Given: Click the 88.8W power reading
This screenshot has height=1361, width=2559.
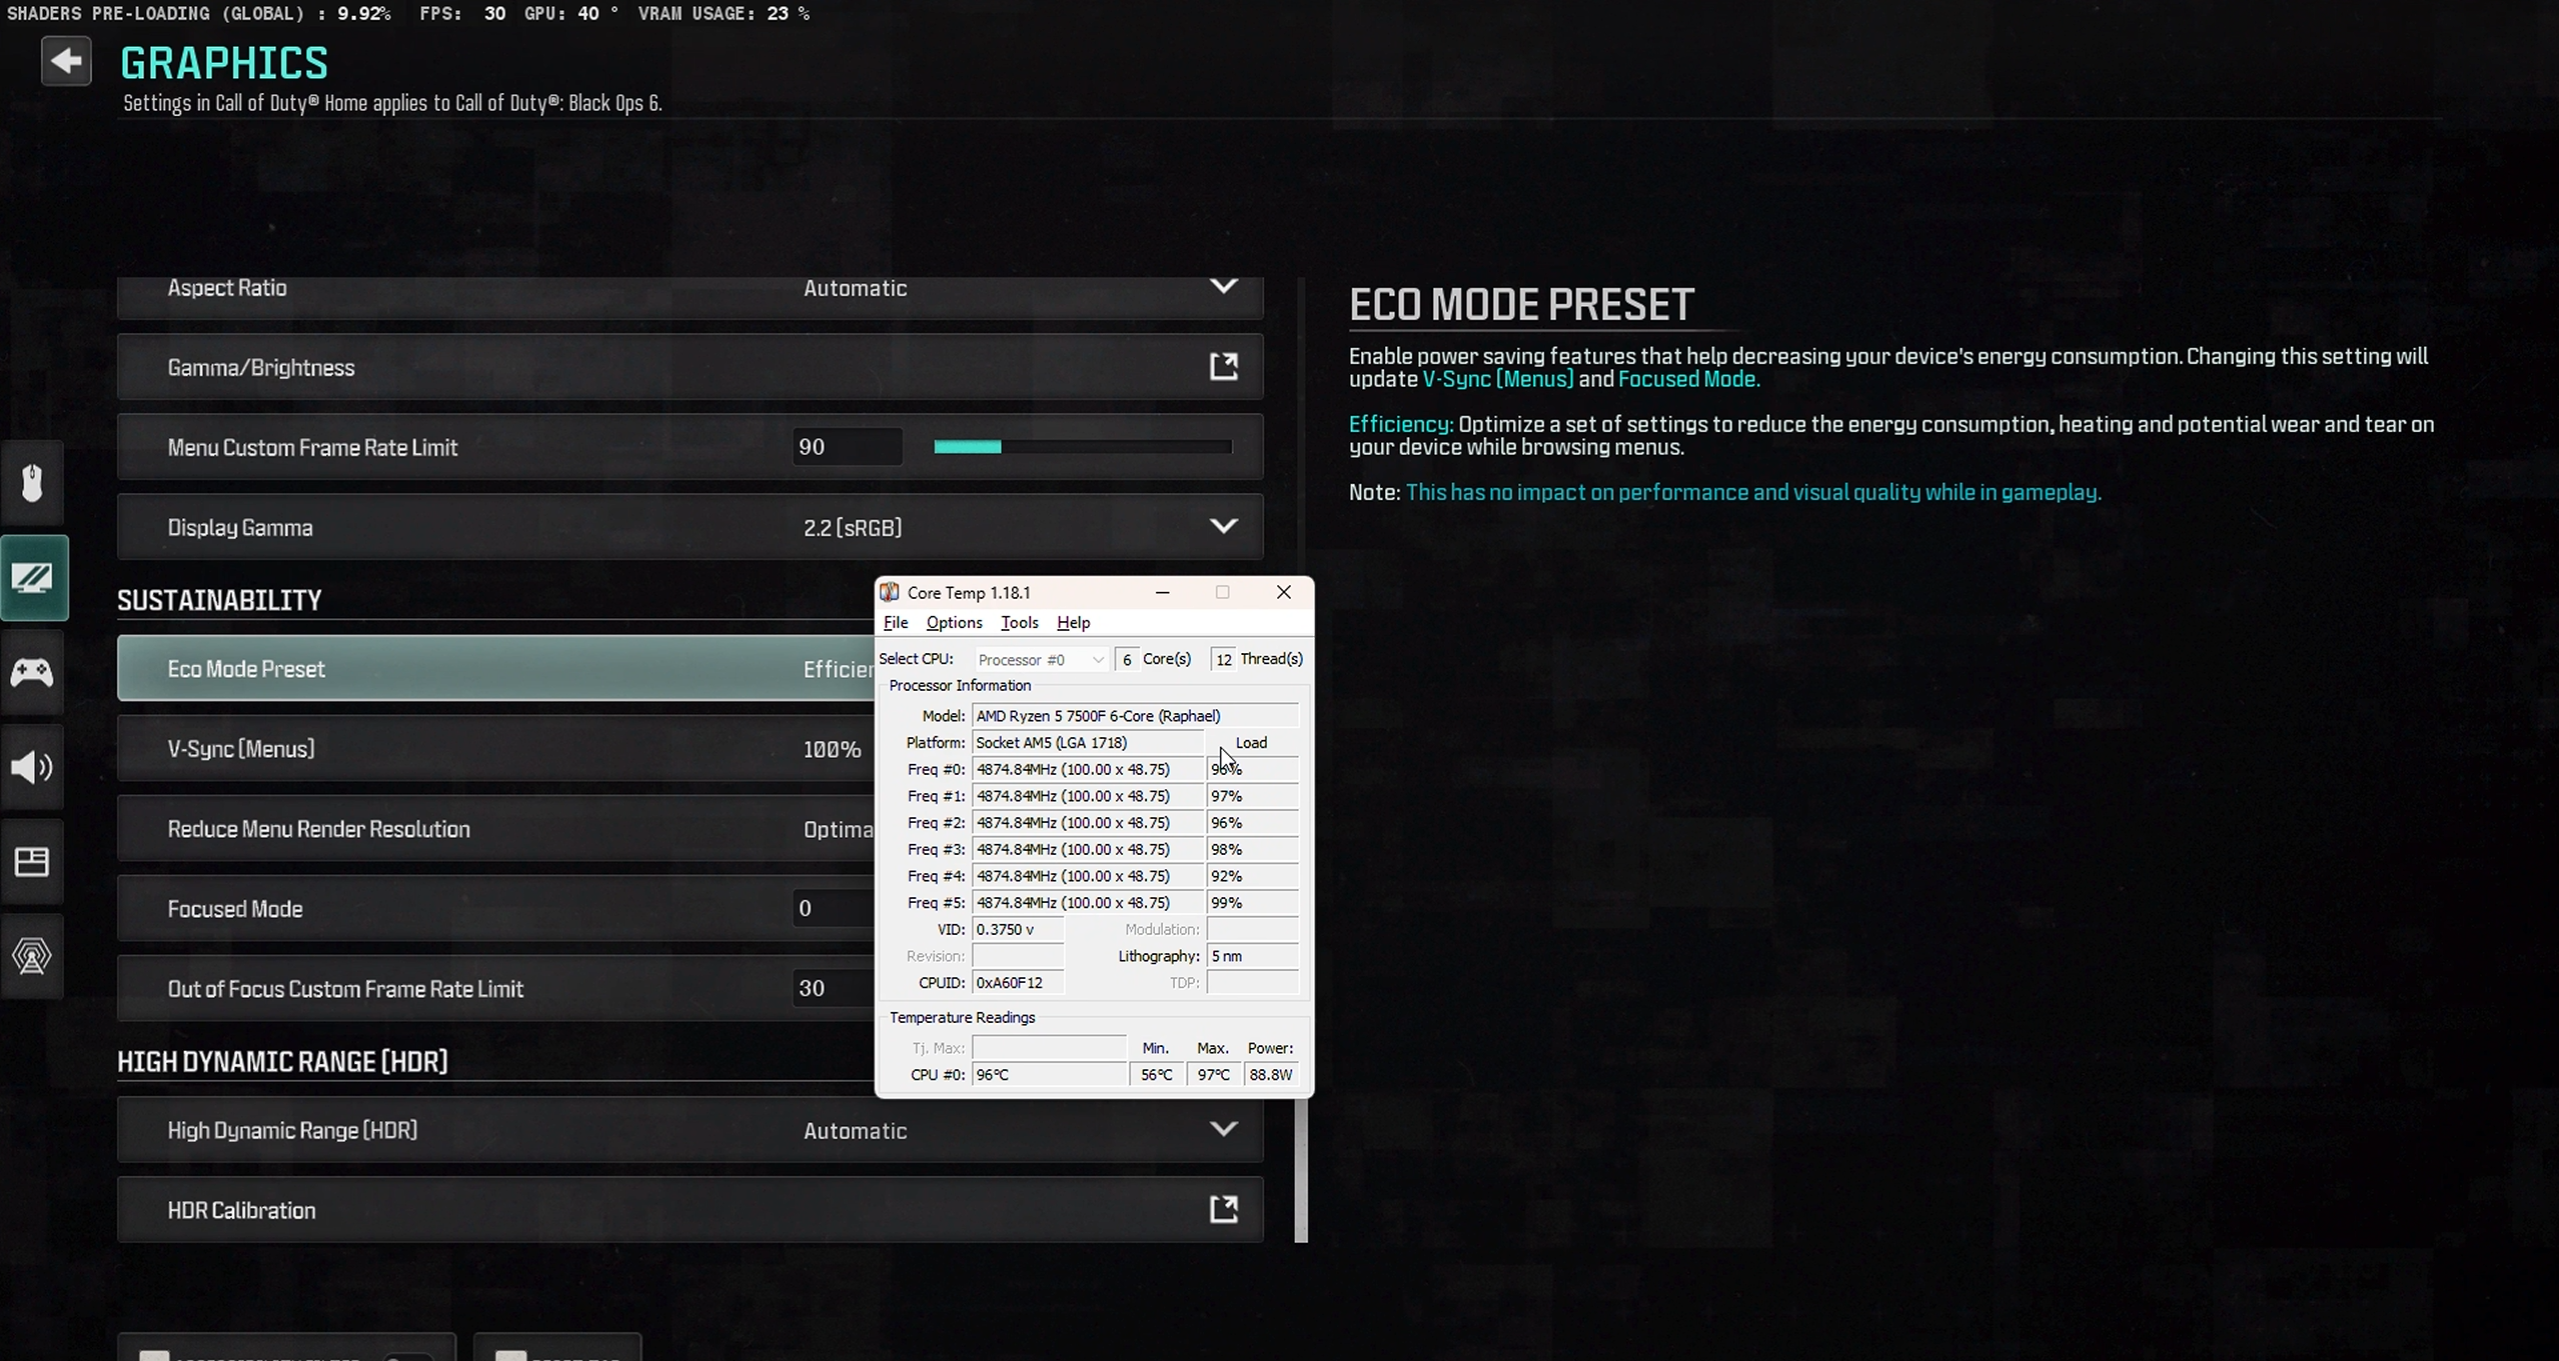Looking at the screenshot, I should [1271, 1074].
